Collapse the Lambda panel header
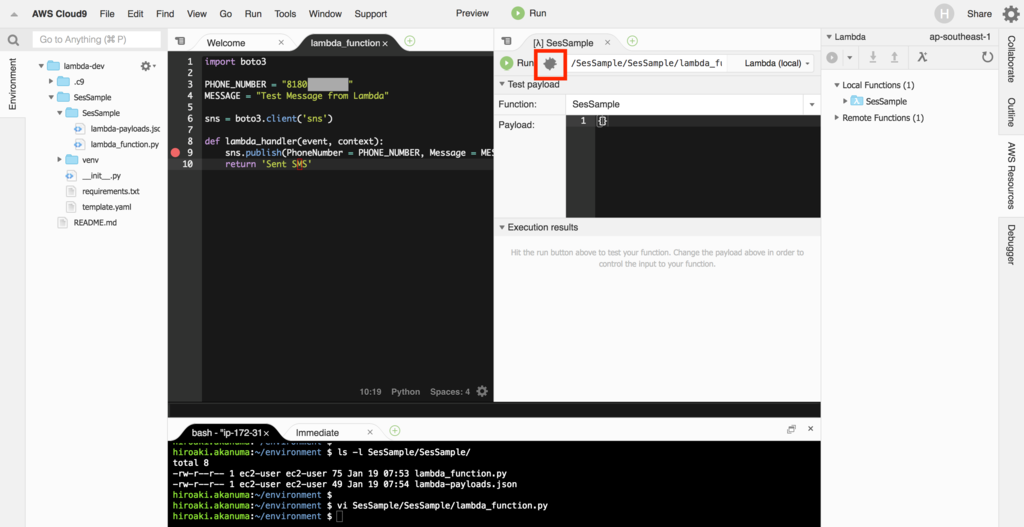Image resolution: width=1024 pixels, height=527 pixels. [829, 37]
